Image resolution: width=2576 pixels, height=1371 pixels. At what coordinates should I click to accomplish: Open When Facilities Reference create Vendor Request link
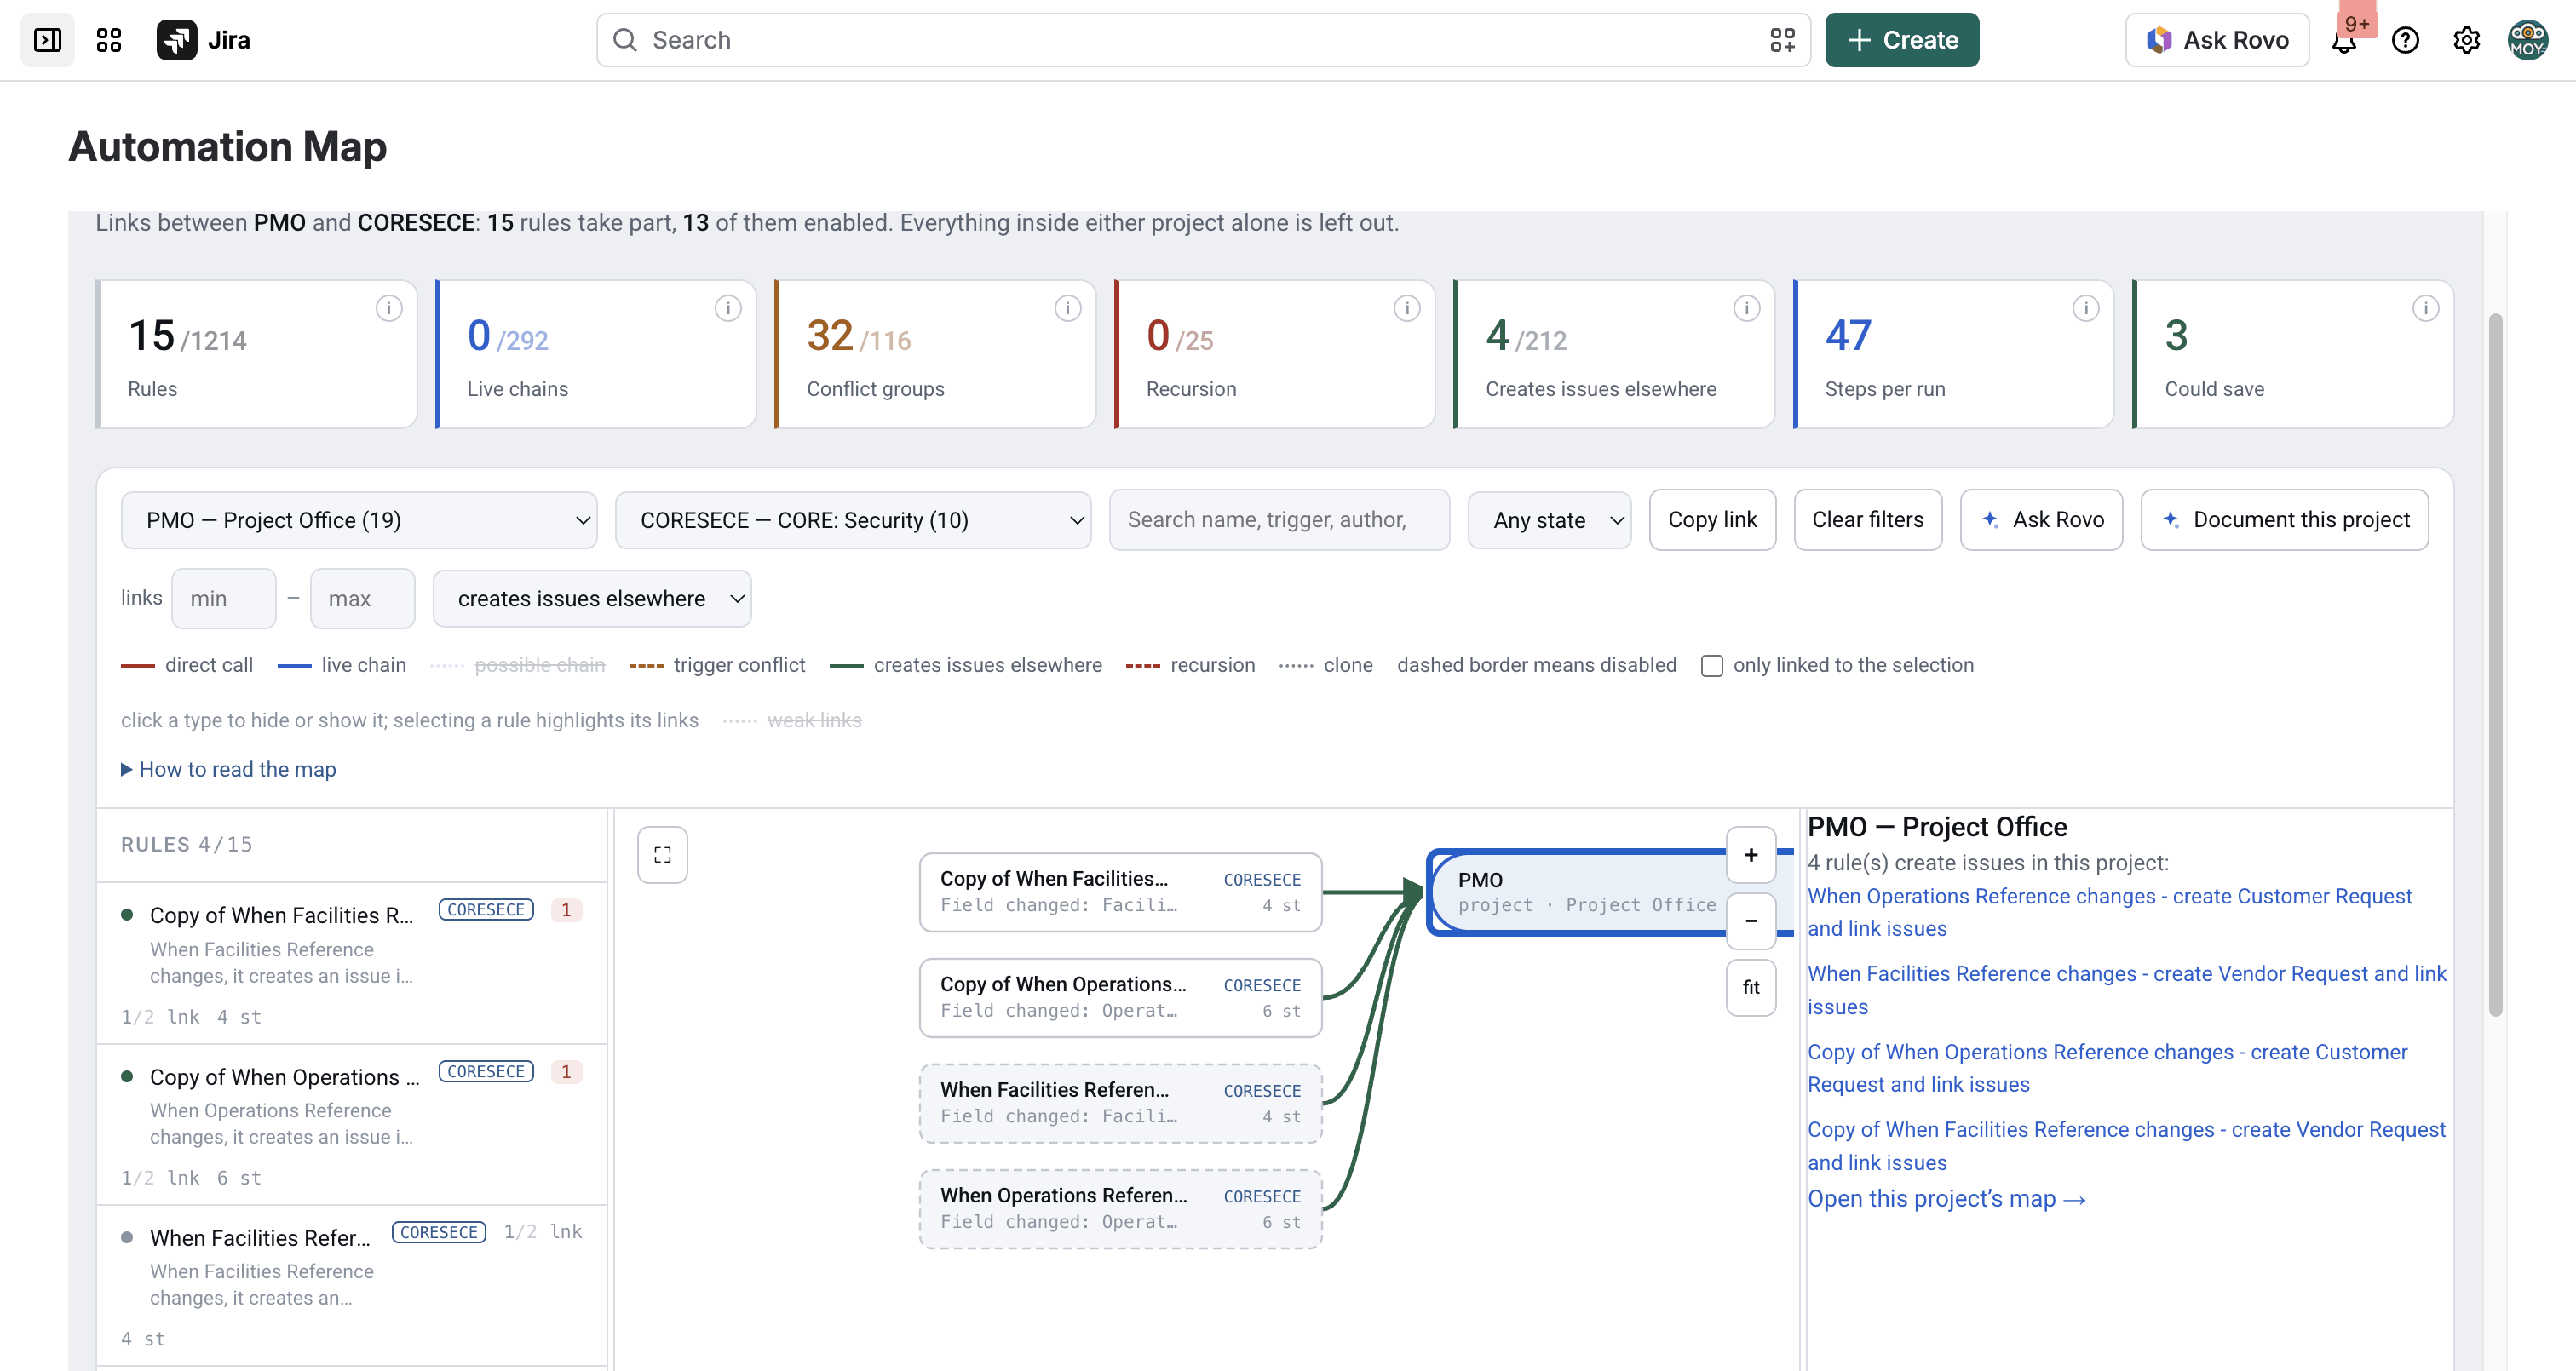pyautogui.click(x=2126, y=990)
